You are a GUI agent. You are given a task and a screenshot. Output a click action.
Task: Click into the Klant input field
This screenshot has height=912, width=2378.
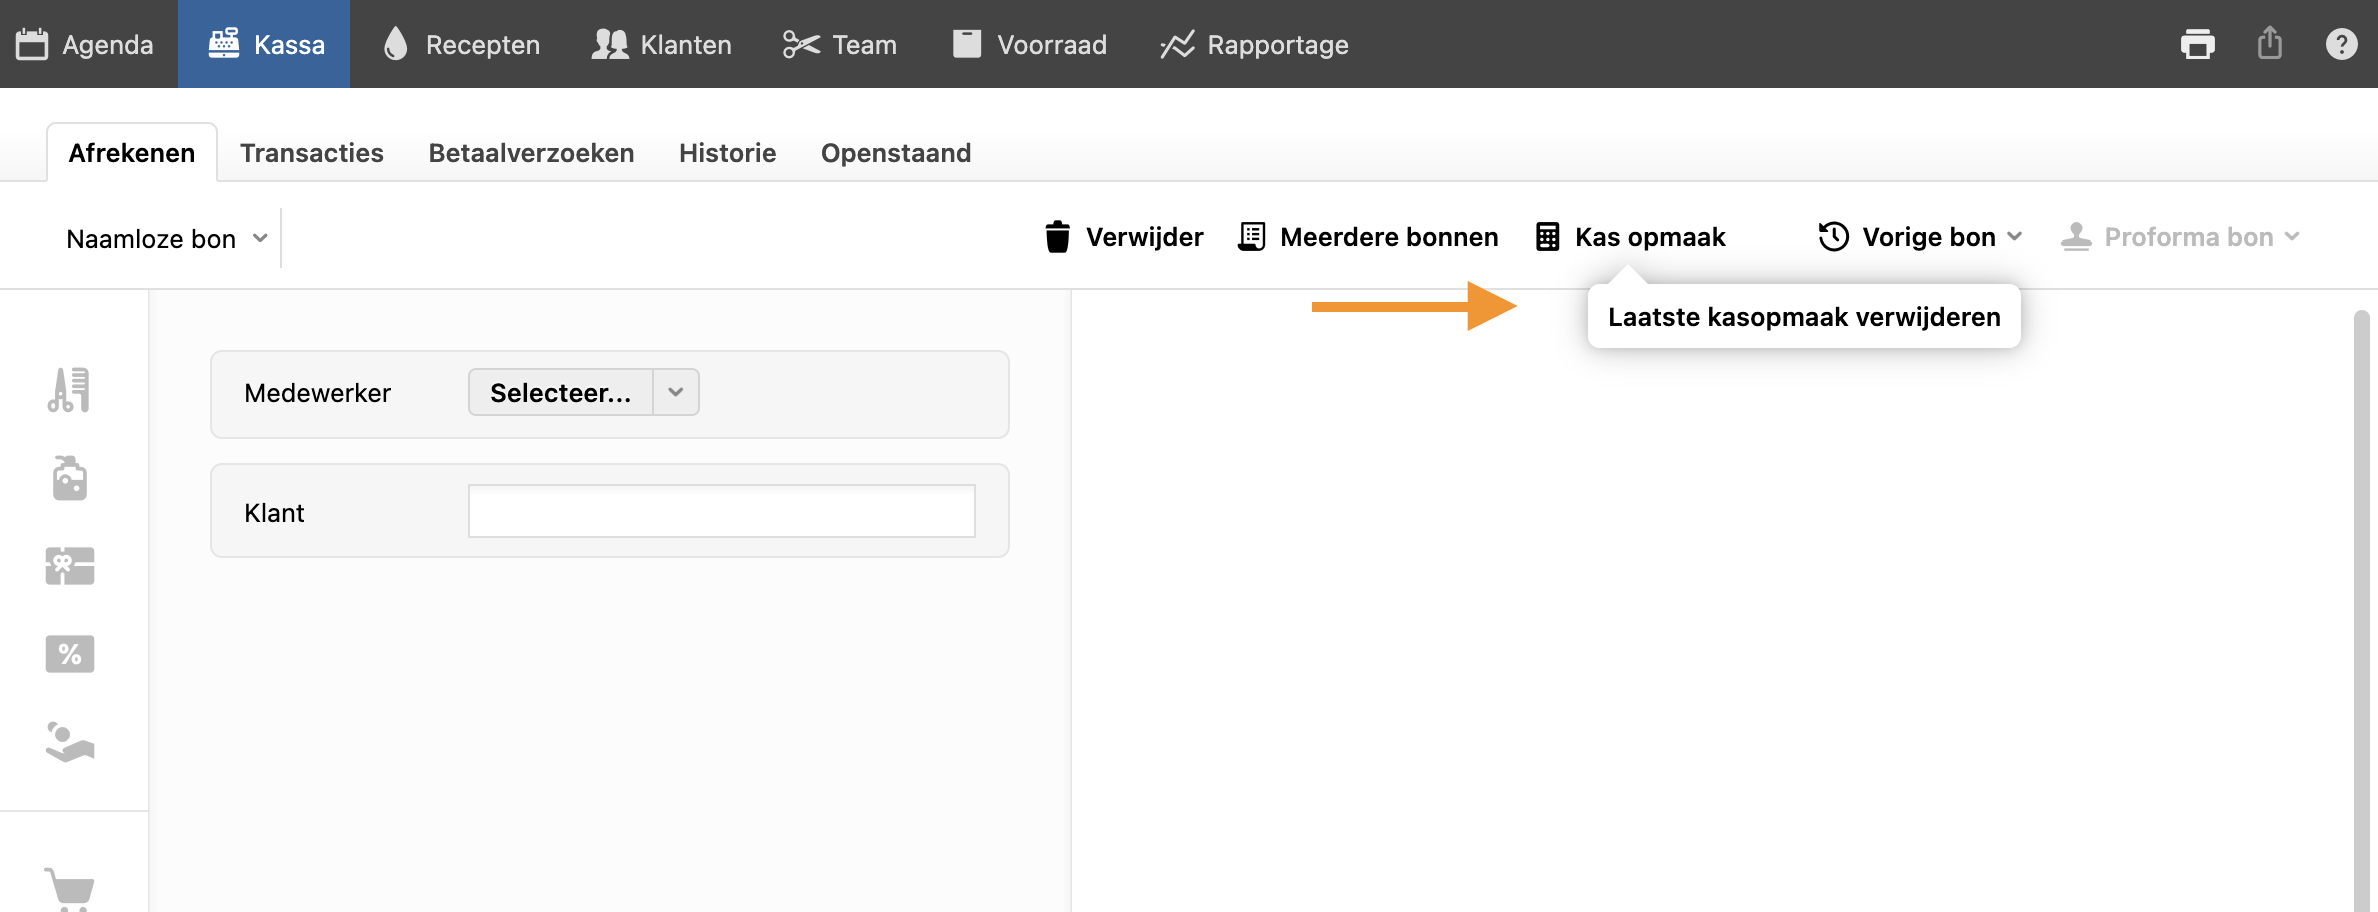pyautogui.click(x=721, y=511)
